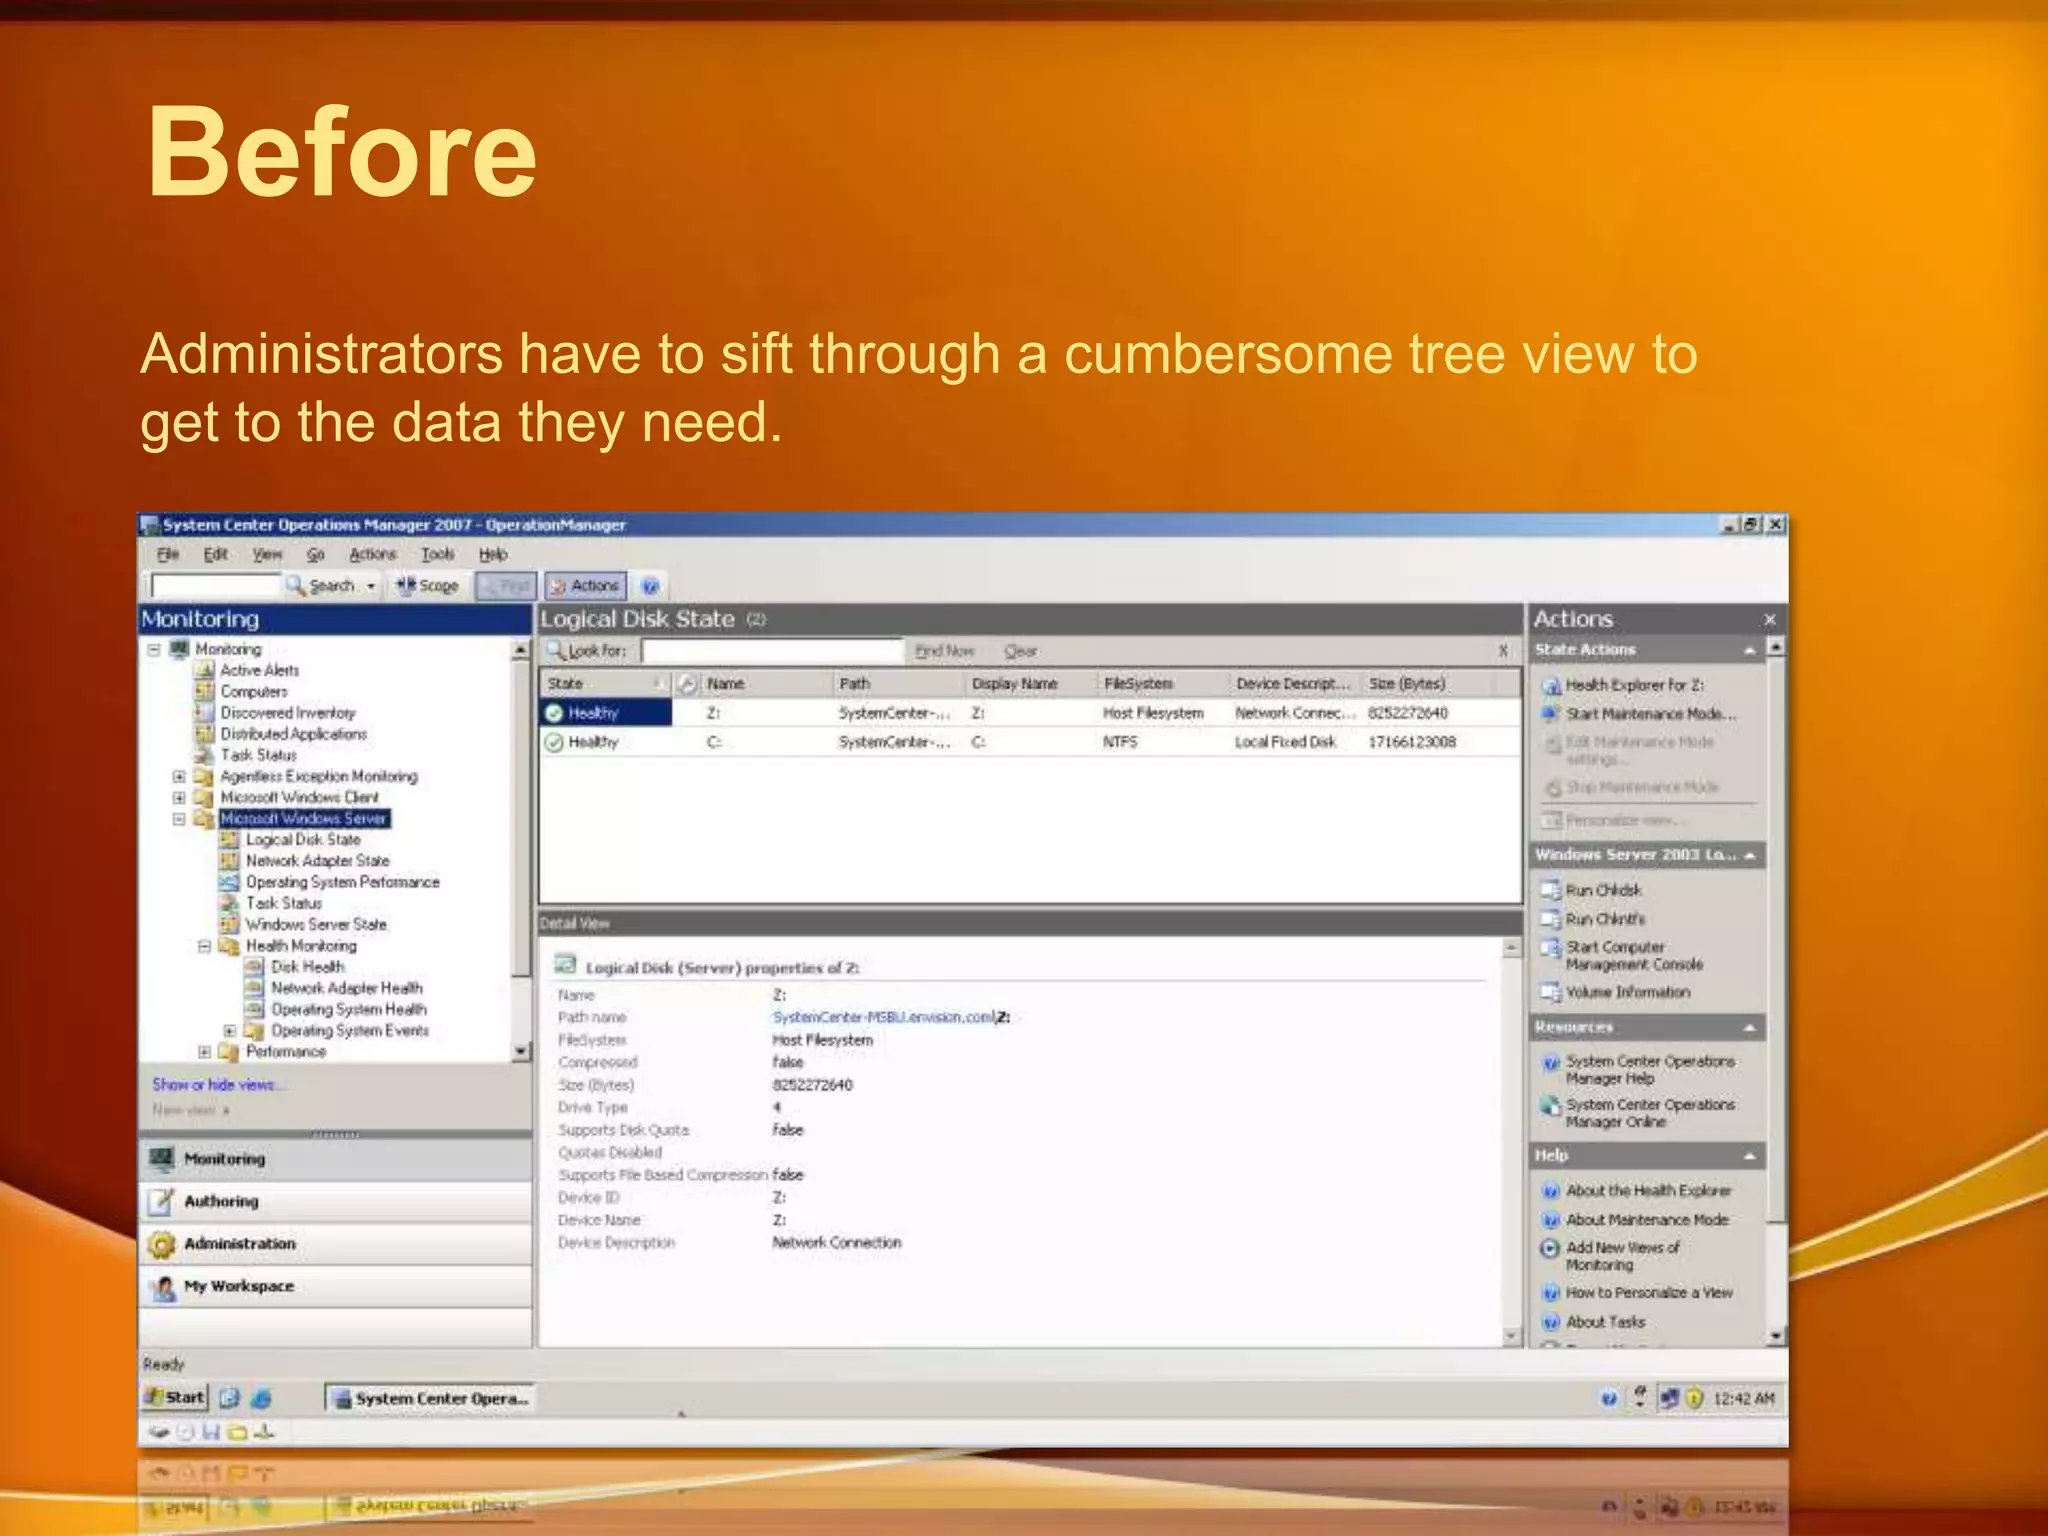The width and height of the screenshot is (2048, 1536).
Task: Open the Tools menu
Action: [x=437, y=554]
